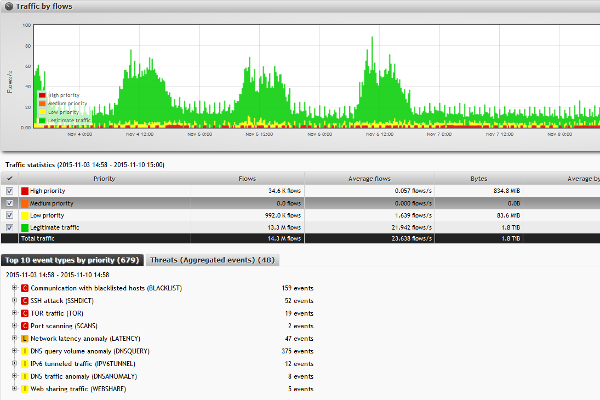Click the Low priority chart legend entry

(59, 112)
